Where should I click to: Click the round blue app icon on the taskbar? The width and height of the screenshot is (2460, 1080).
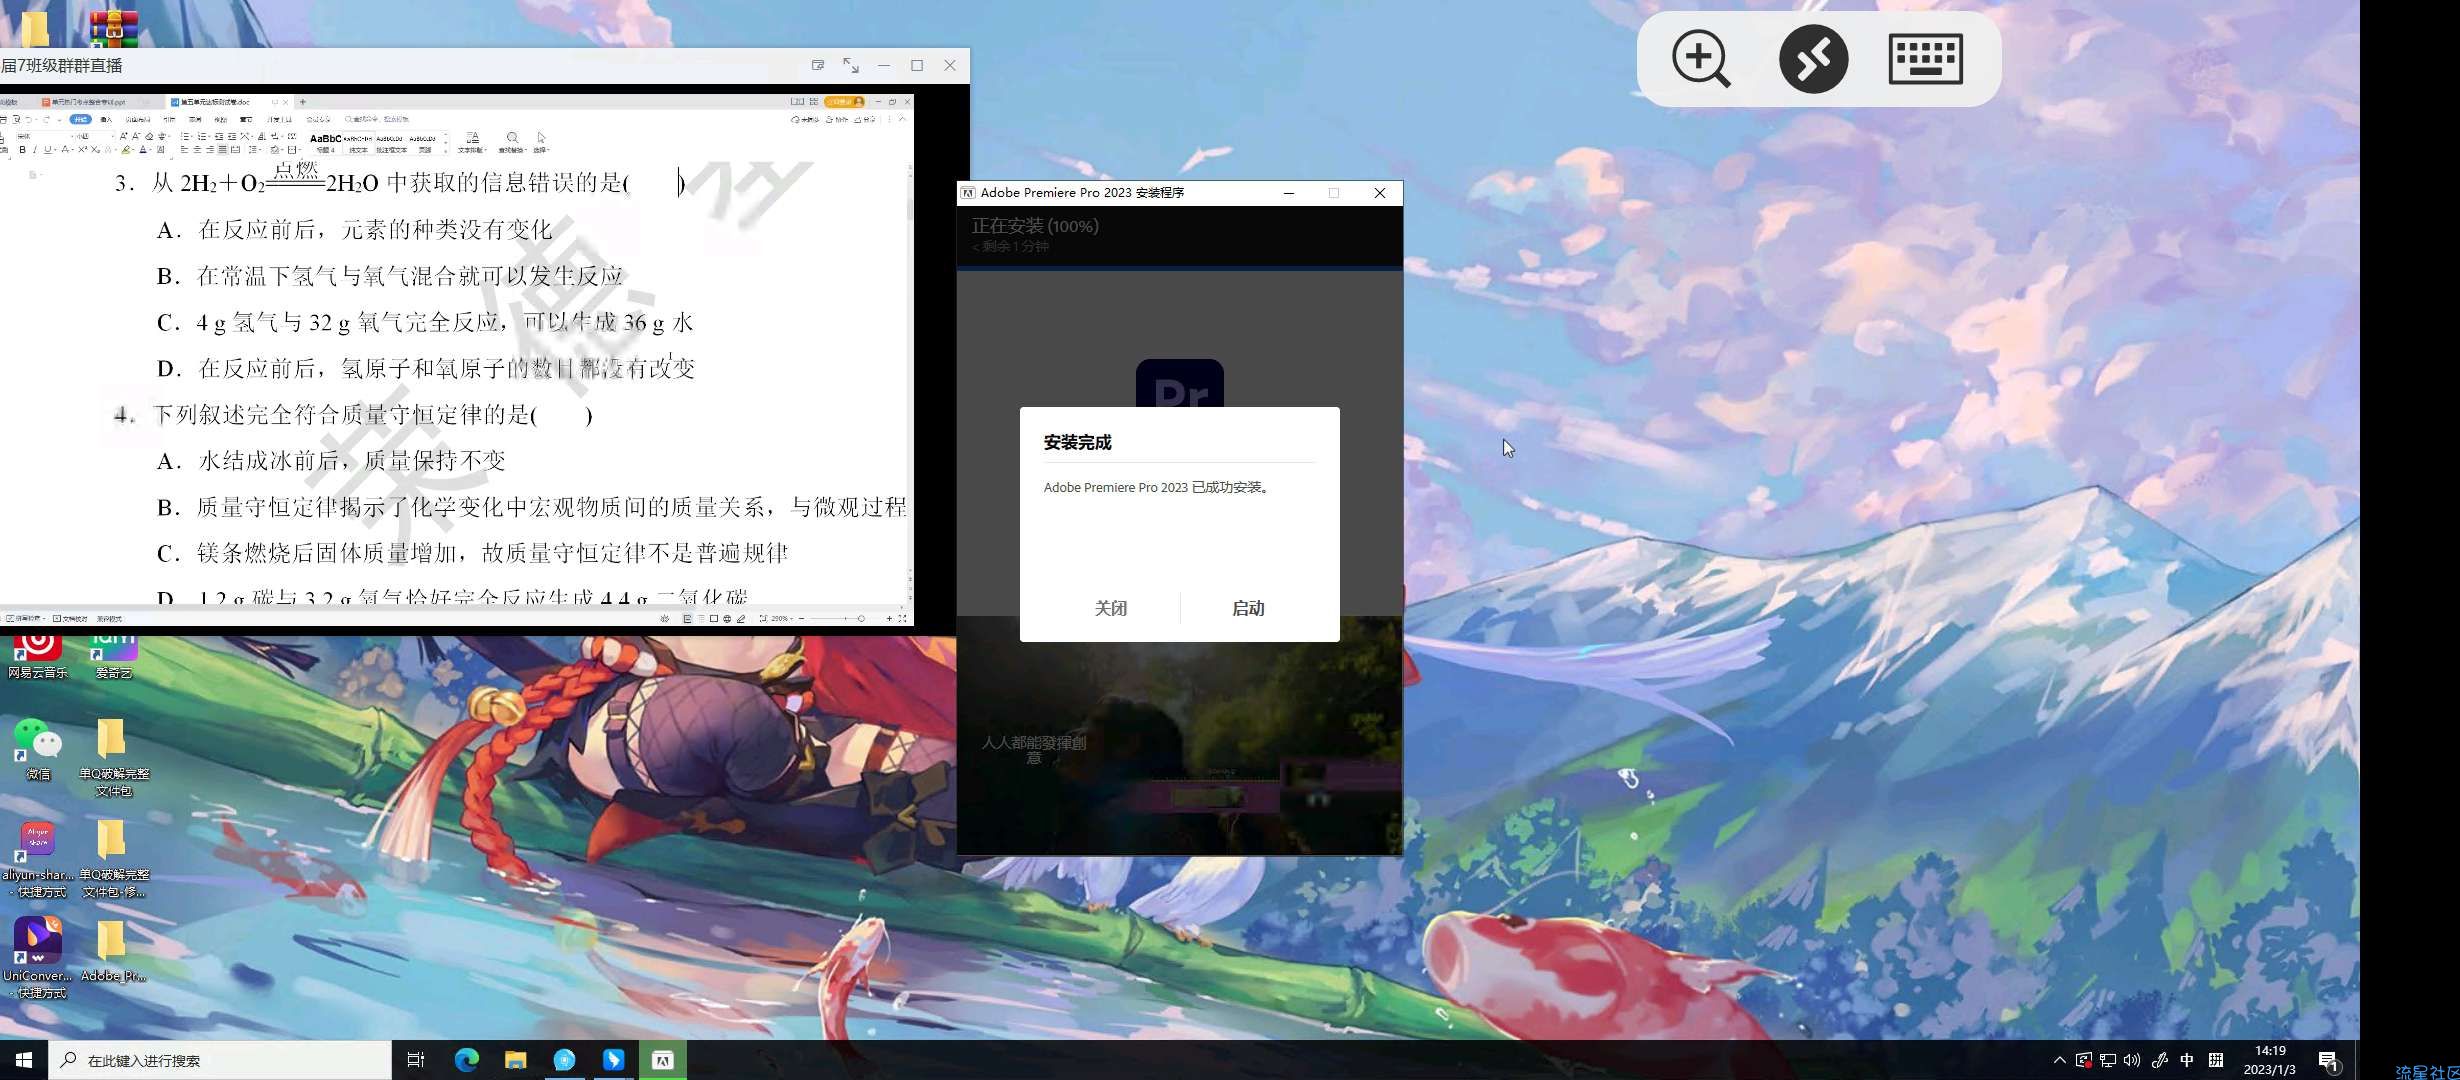[x=564, y=1060]
